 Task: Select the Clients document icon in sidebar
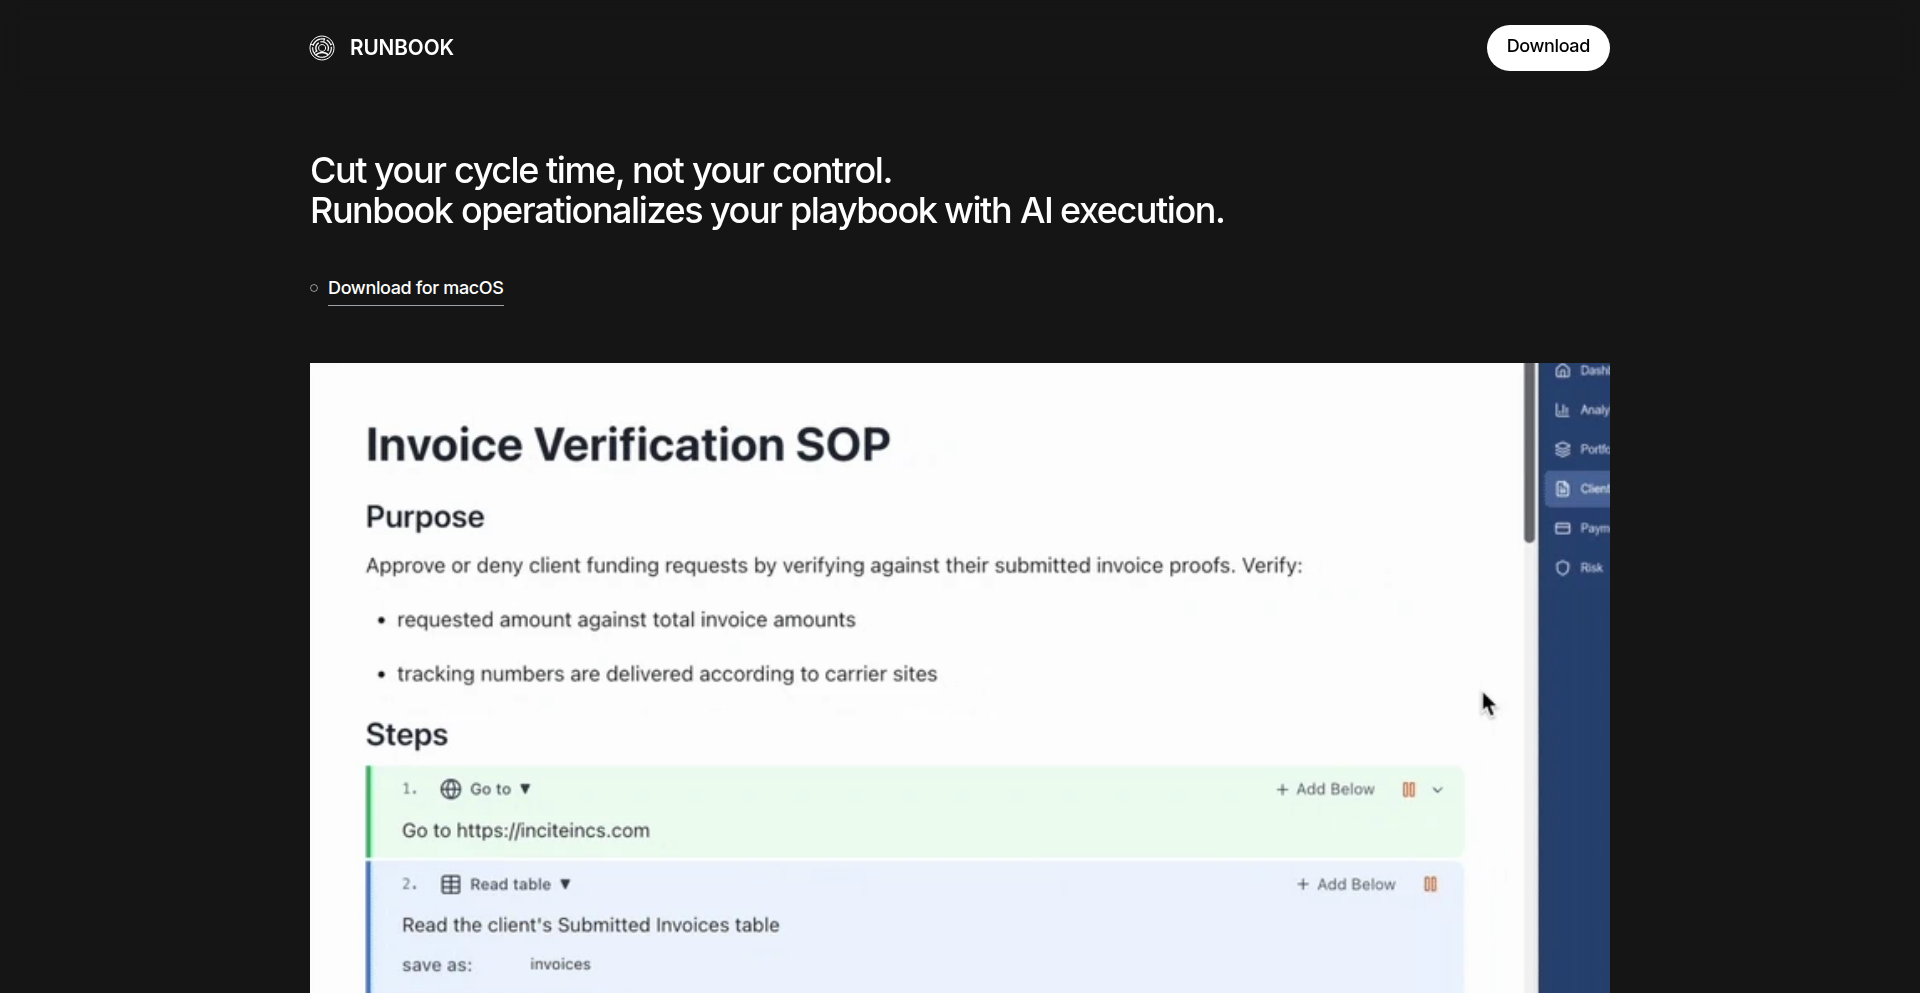[x=1563, y=489]
